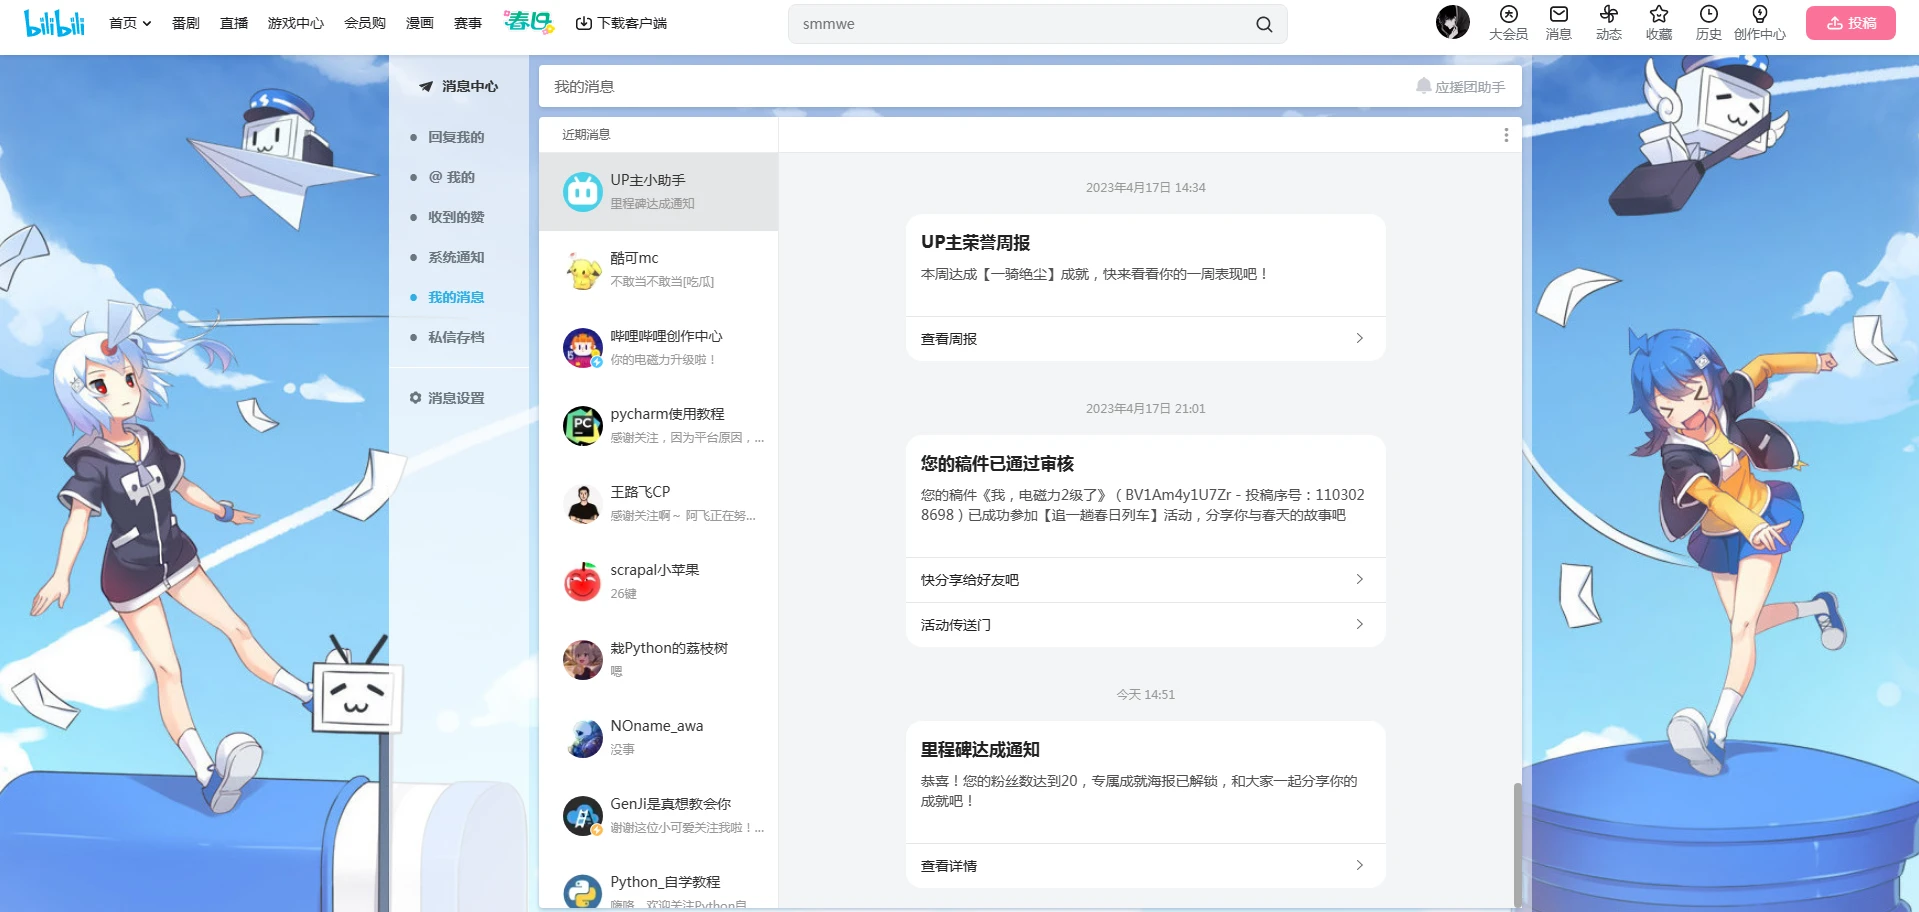This screenshot has width=1919, height=912.
Task: Click the 里程碑达成通知 card title
Action: [x=980, y=750]
